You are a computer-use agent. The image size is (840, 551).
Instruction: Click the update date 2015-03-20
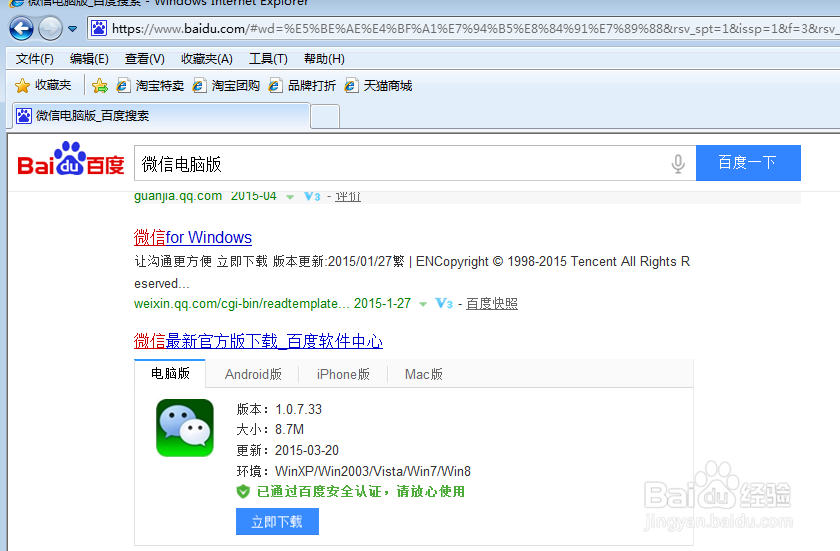pos(306,450)
